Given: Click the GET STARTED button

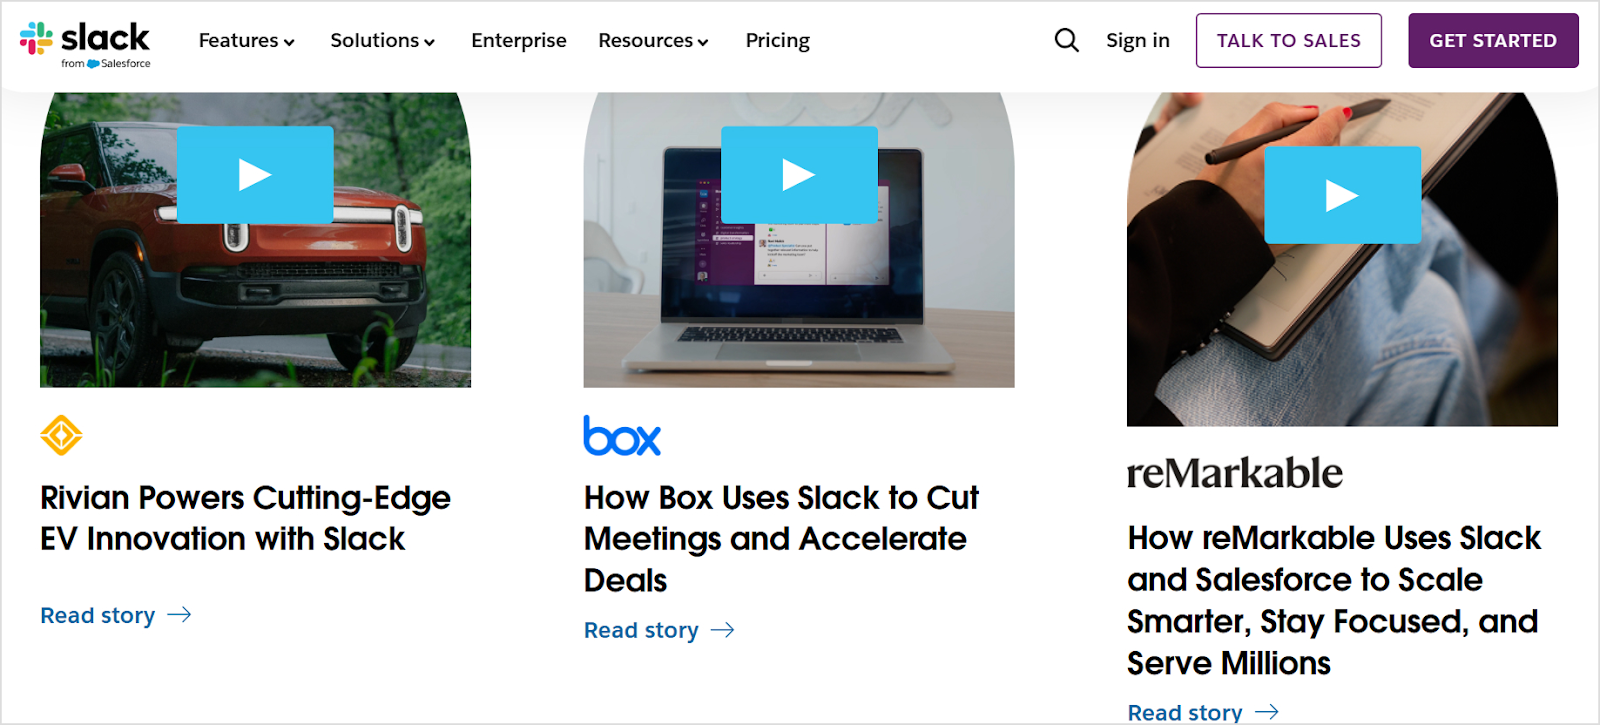Looking at the screenshot, I should (1493, 40).
